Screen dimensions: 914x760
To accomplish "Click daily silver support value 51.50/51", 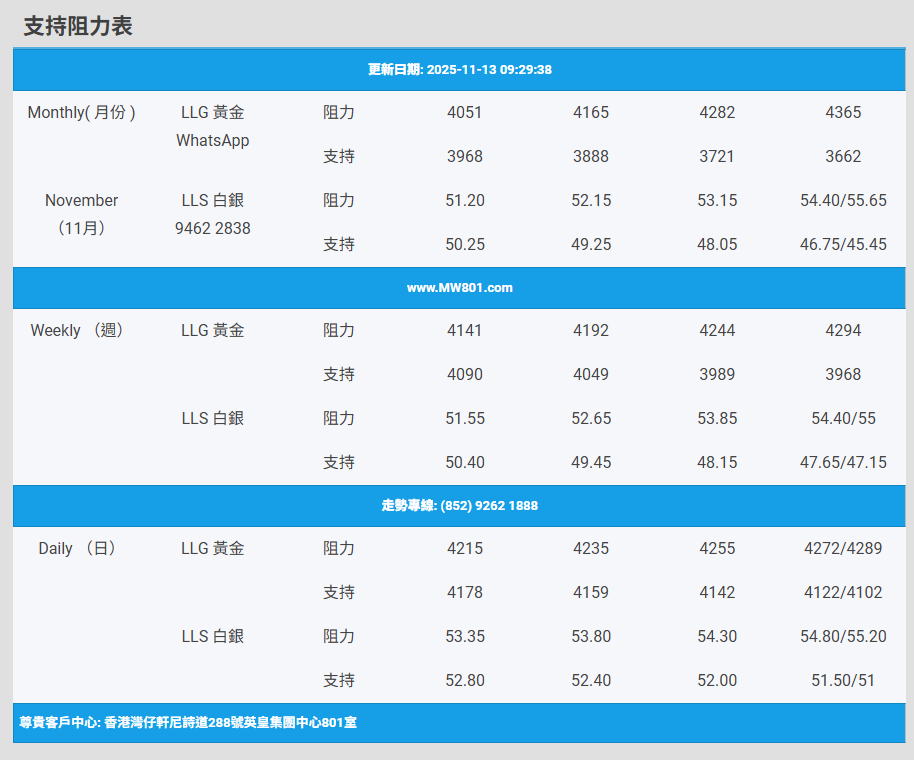I will [843, 681].
